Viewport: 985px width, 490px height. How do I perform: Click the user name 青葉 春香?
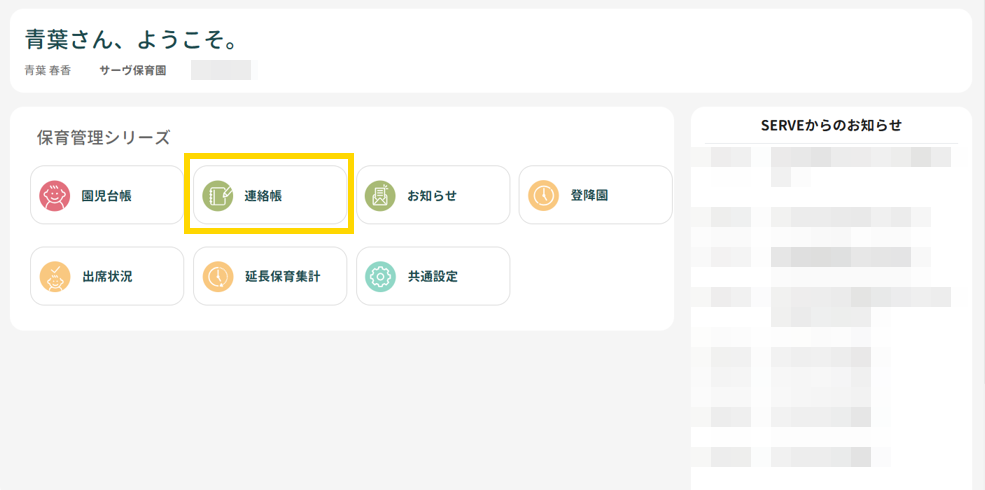(48, 71)
